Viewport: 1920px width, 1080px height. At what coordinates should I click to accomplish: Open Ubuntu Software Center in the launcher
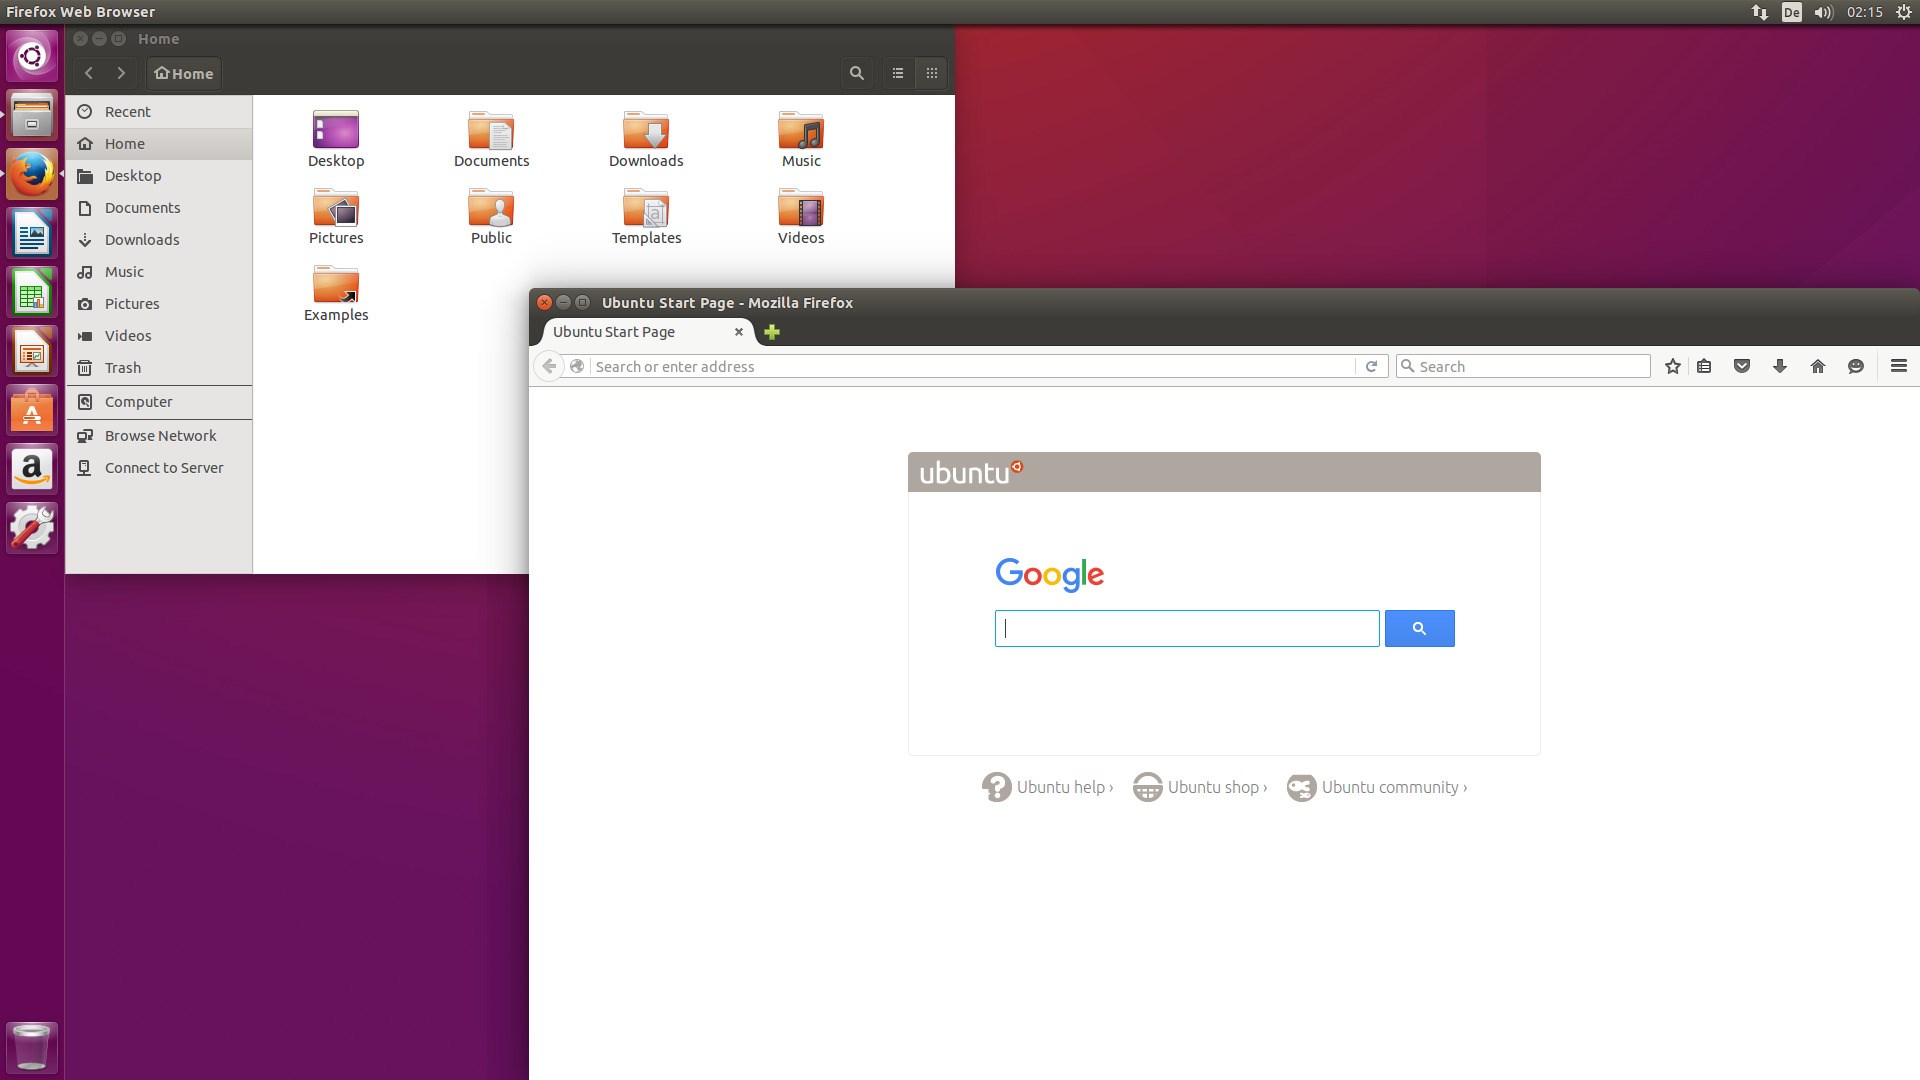coord(32,411)
